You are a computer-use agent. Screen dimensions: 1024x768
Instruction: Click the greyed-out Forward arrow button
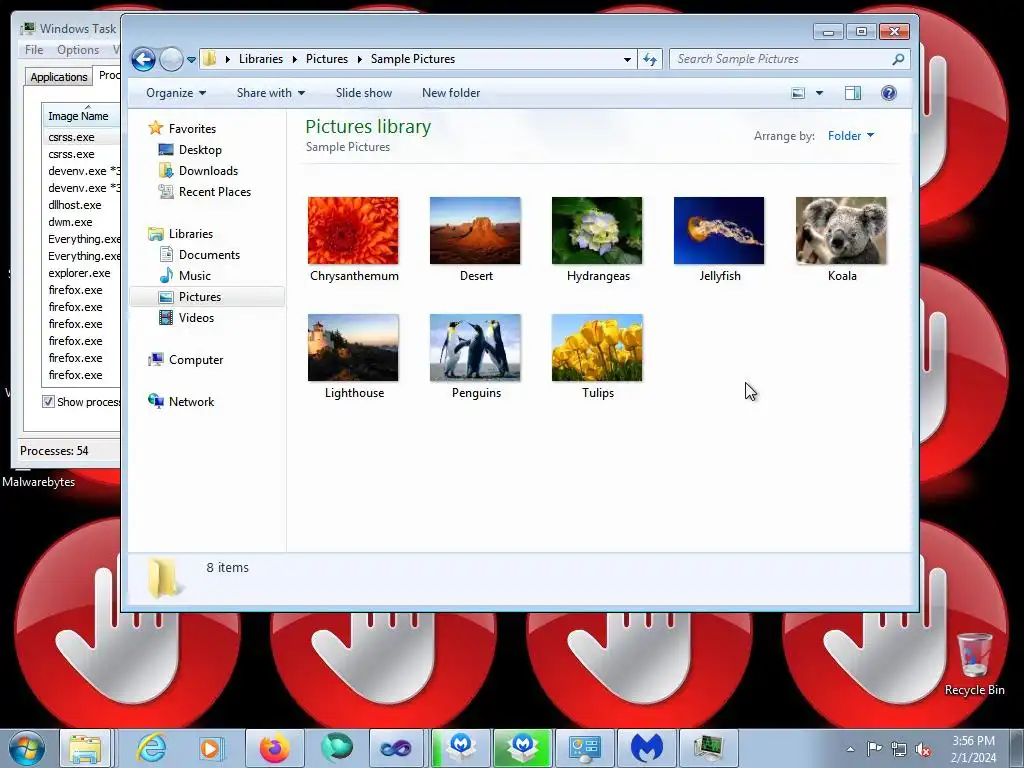point(171,59)
